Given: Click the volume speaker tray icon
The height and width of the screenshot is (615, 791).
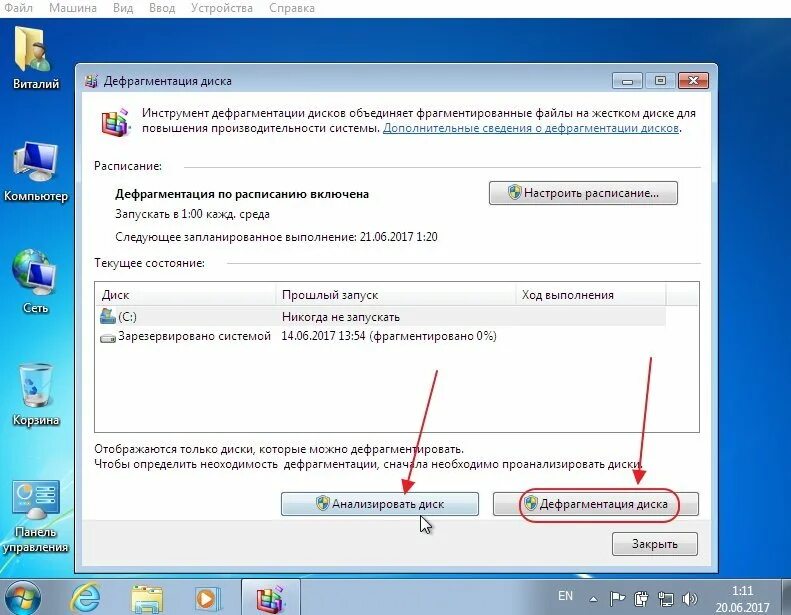Looking at the screenshot, I should point(689,599).
